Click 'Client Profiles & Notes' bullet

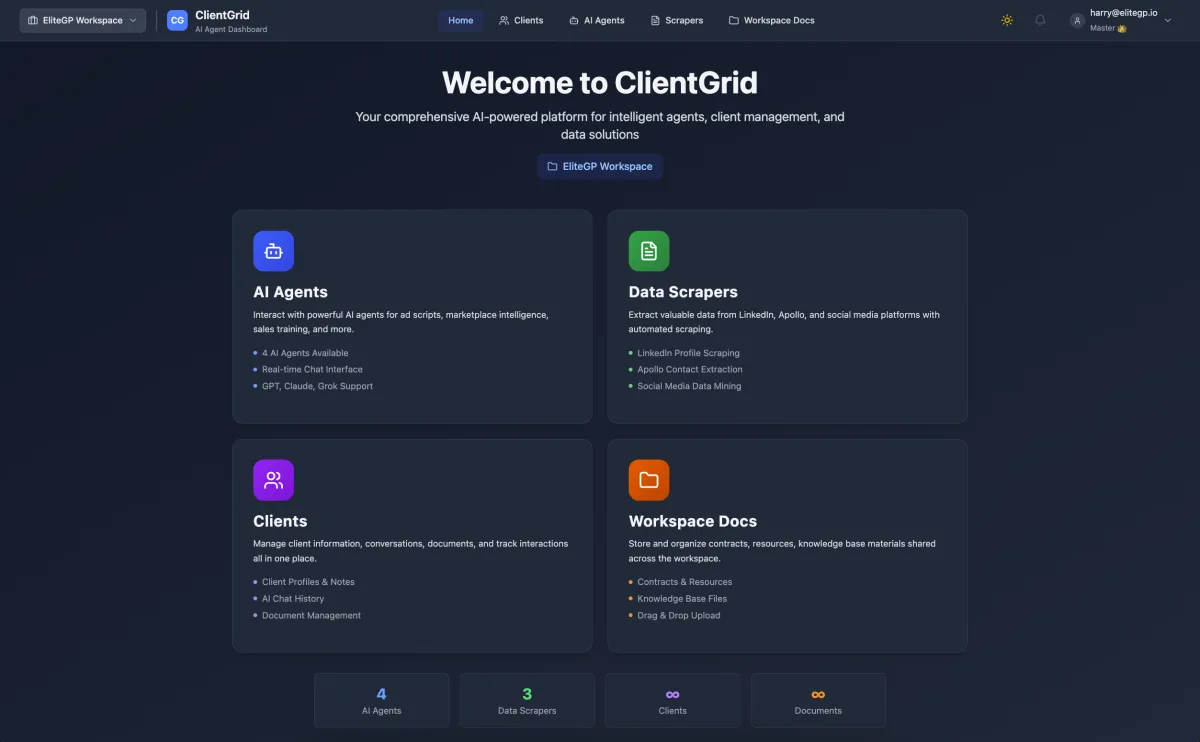(308, 582)
